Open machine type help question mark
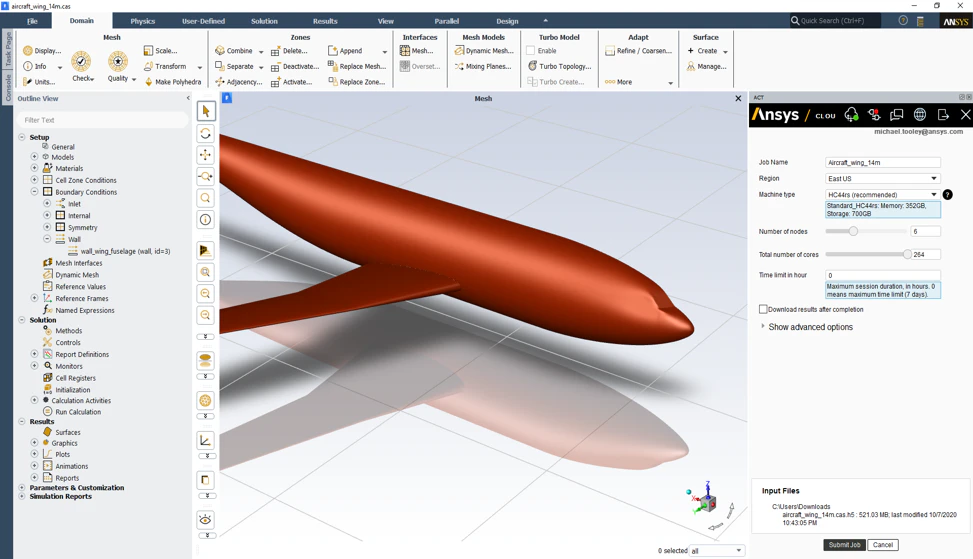973x559 pixels. (x=948, y=195)
